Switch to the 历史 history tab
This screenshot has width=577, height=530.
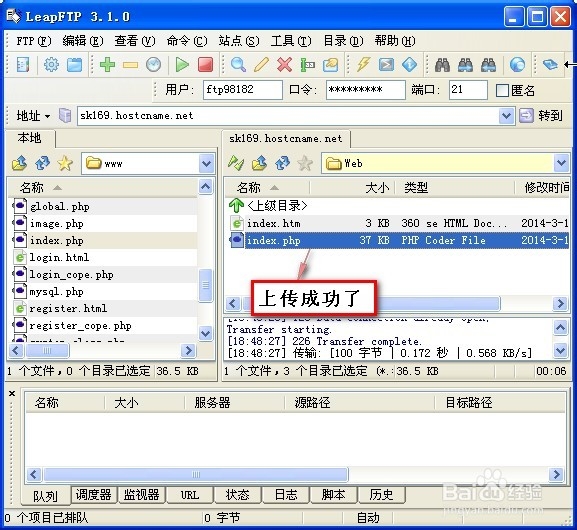point(381,495)
